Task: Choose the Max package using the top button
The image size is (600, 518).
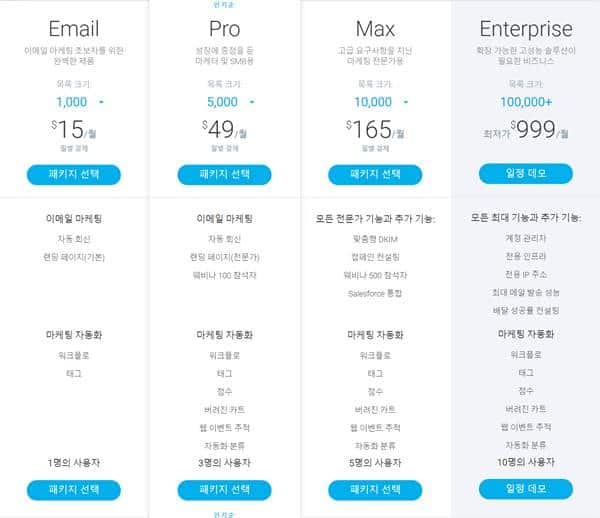Action: click(x=375, y=174)
